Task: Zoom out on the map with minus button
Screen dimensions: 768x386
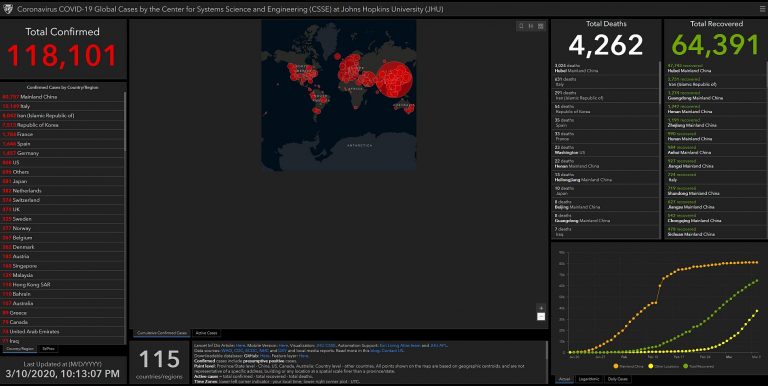Action: tap(541, 316)
